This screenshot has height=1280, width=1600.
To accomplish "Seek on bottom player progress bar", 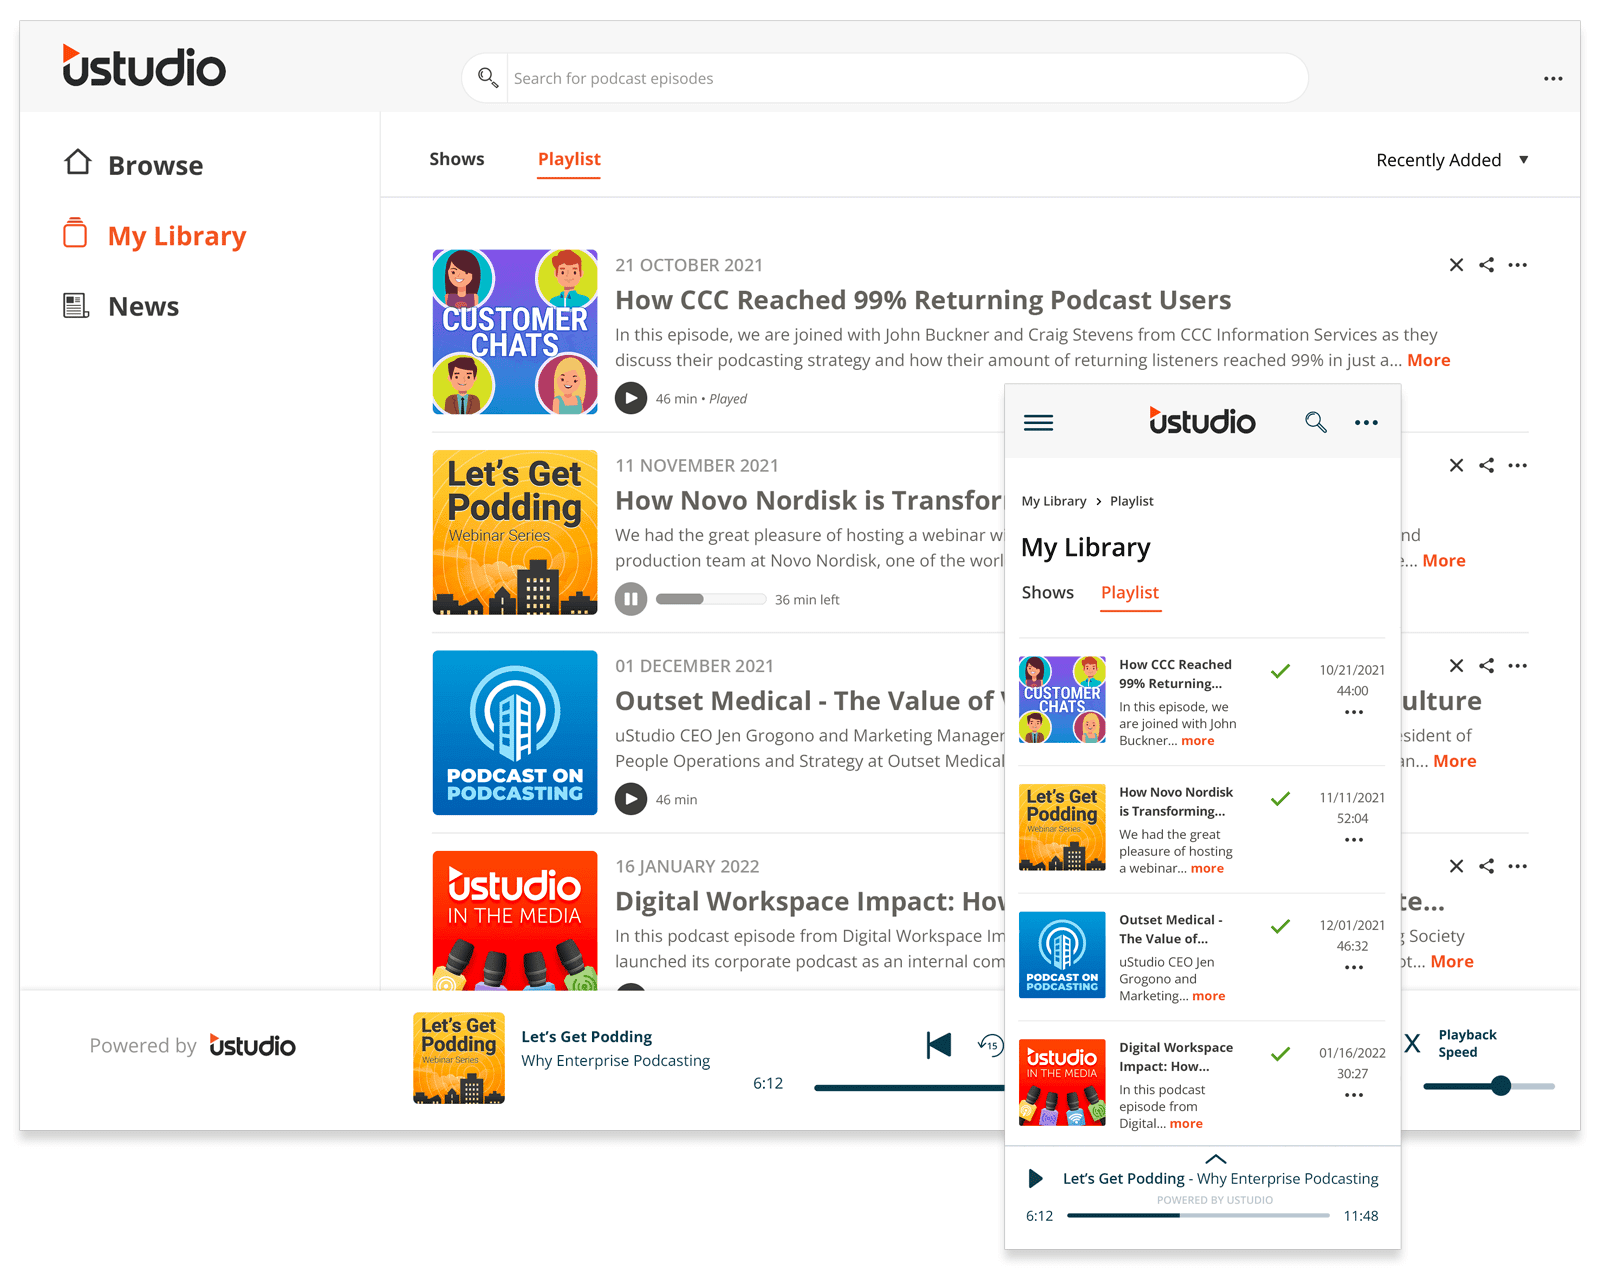I will [909, 1088].
